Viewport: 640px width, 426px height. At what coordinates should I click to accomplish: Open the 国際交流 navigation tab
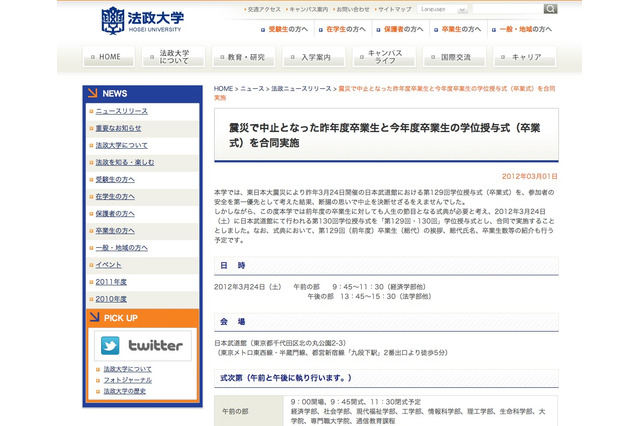click(455, 57)
